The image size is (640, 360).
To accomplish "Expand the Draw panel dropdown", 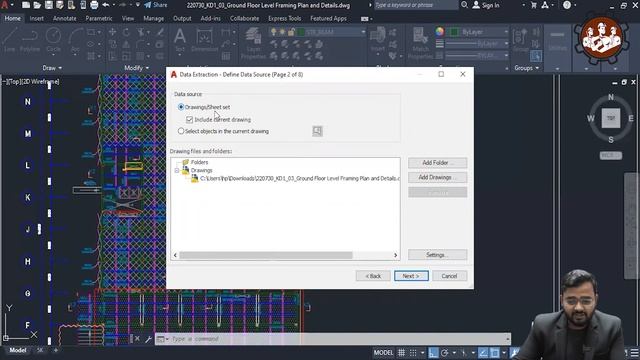I will [52, 68].
